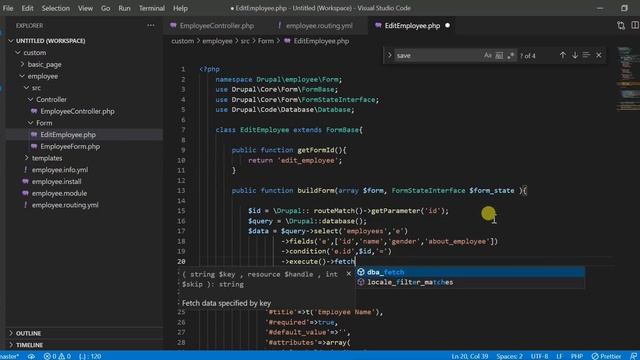
Task: Click 'Ln 20, Col 39' in status bar
Action: tap(470, 356)
